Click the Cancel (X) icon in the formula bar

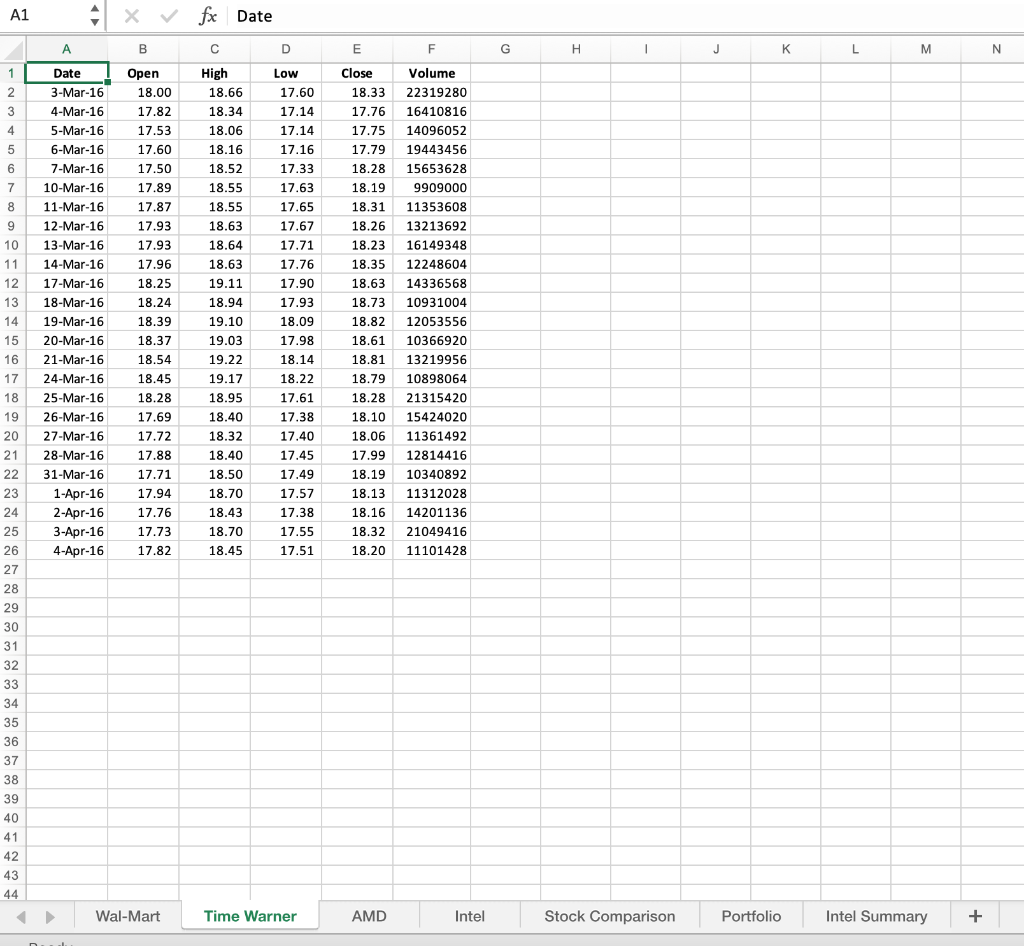tap(131, 15)
